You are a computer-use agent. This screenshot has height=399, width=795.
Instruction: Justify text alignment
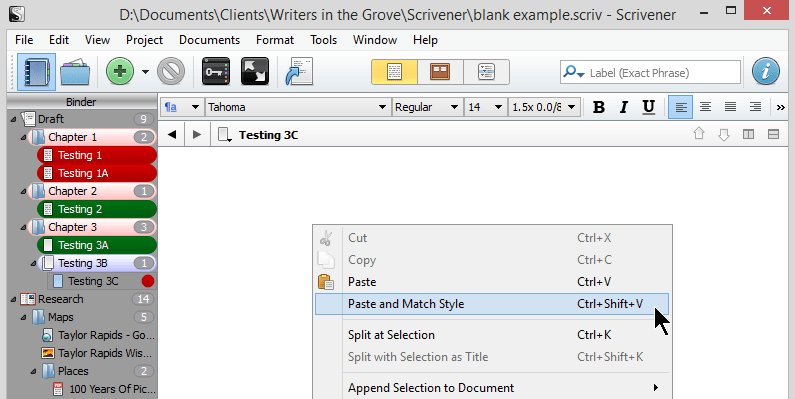730,107
